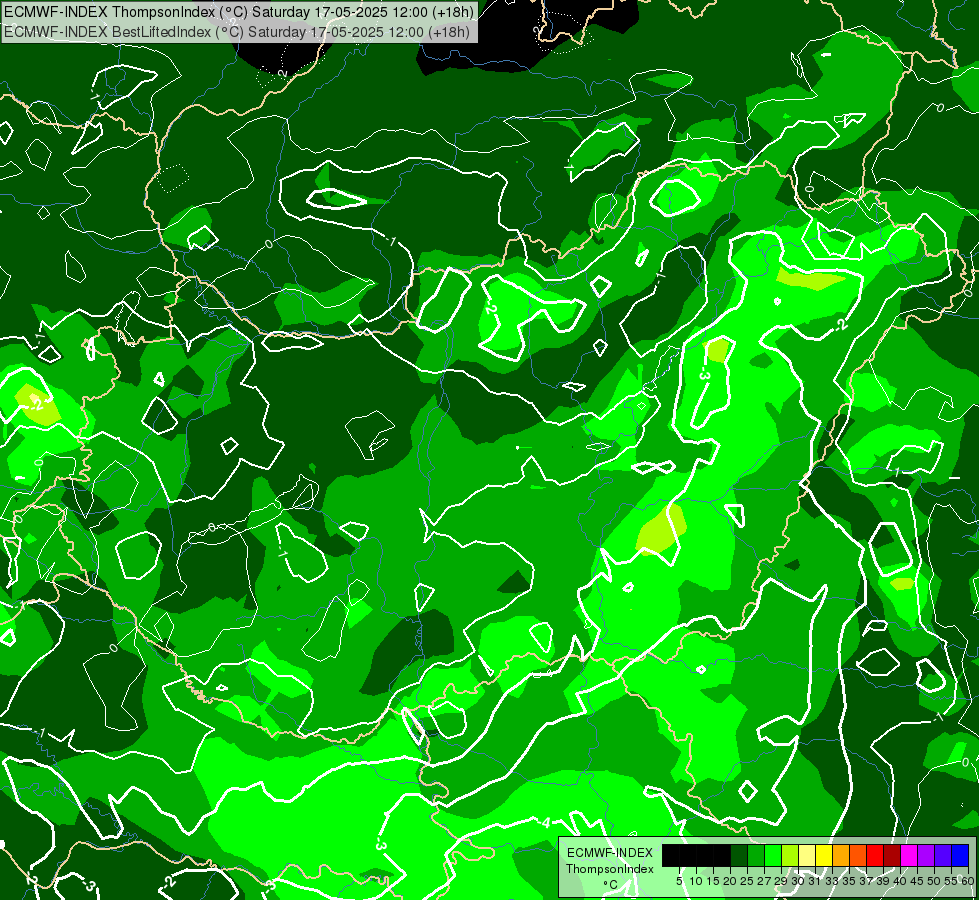
Task: Click the medium green 25–27 legend swatch
Action: pos(756,856)
